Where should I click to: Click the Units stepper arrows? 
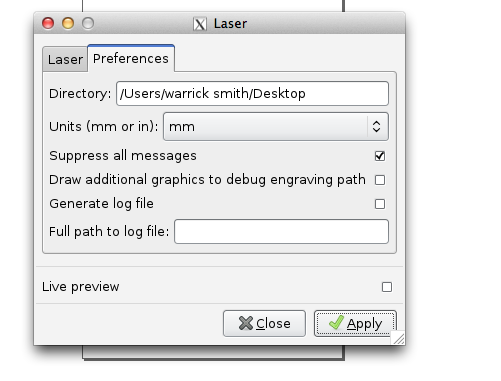(376, 126)
